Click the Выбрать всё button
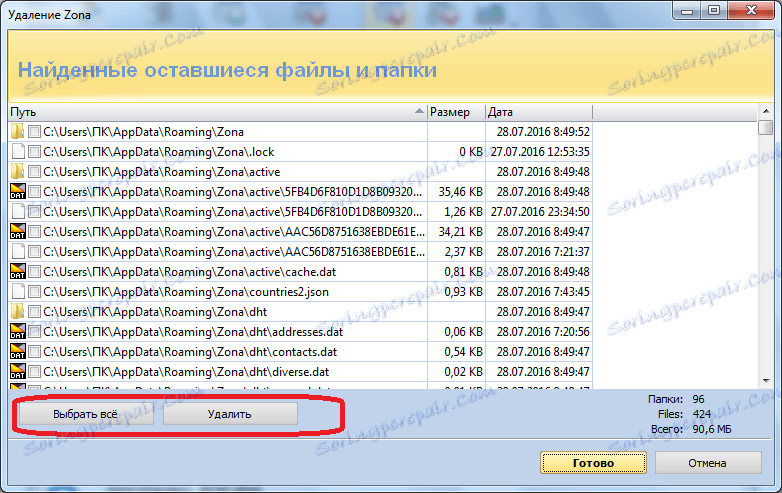Viewport: 782px width, 493px height. [x=86, y=414]
